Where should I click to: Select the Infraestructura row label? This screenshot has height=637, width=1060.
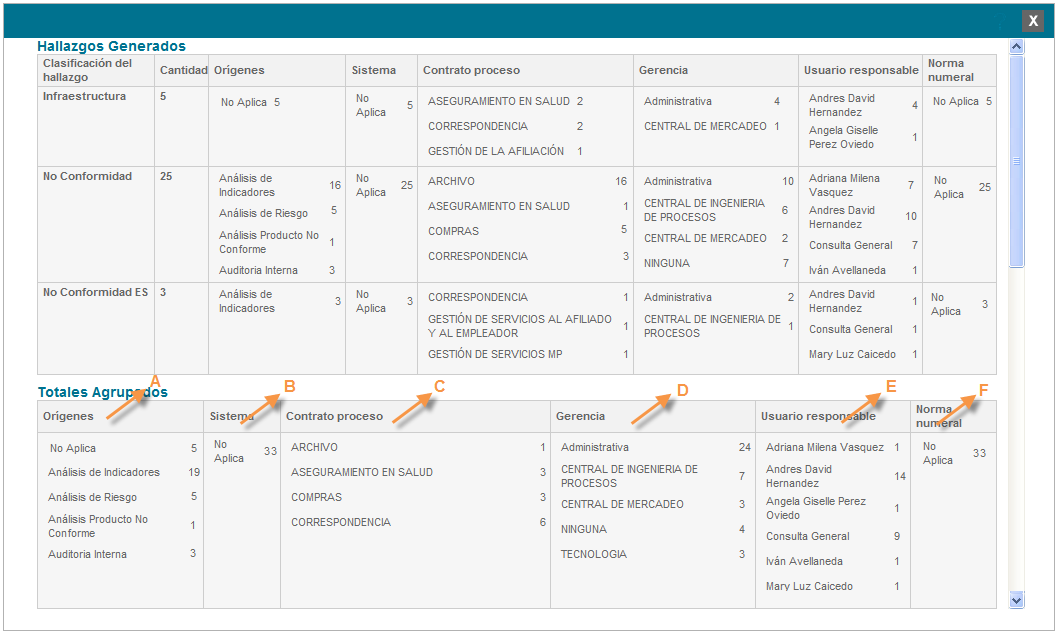[84, 97]
